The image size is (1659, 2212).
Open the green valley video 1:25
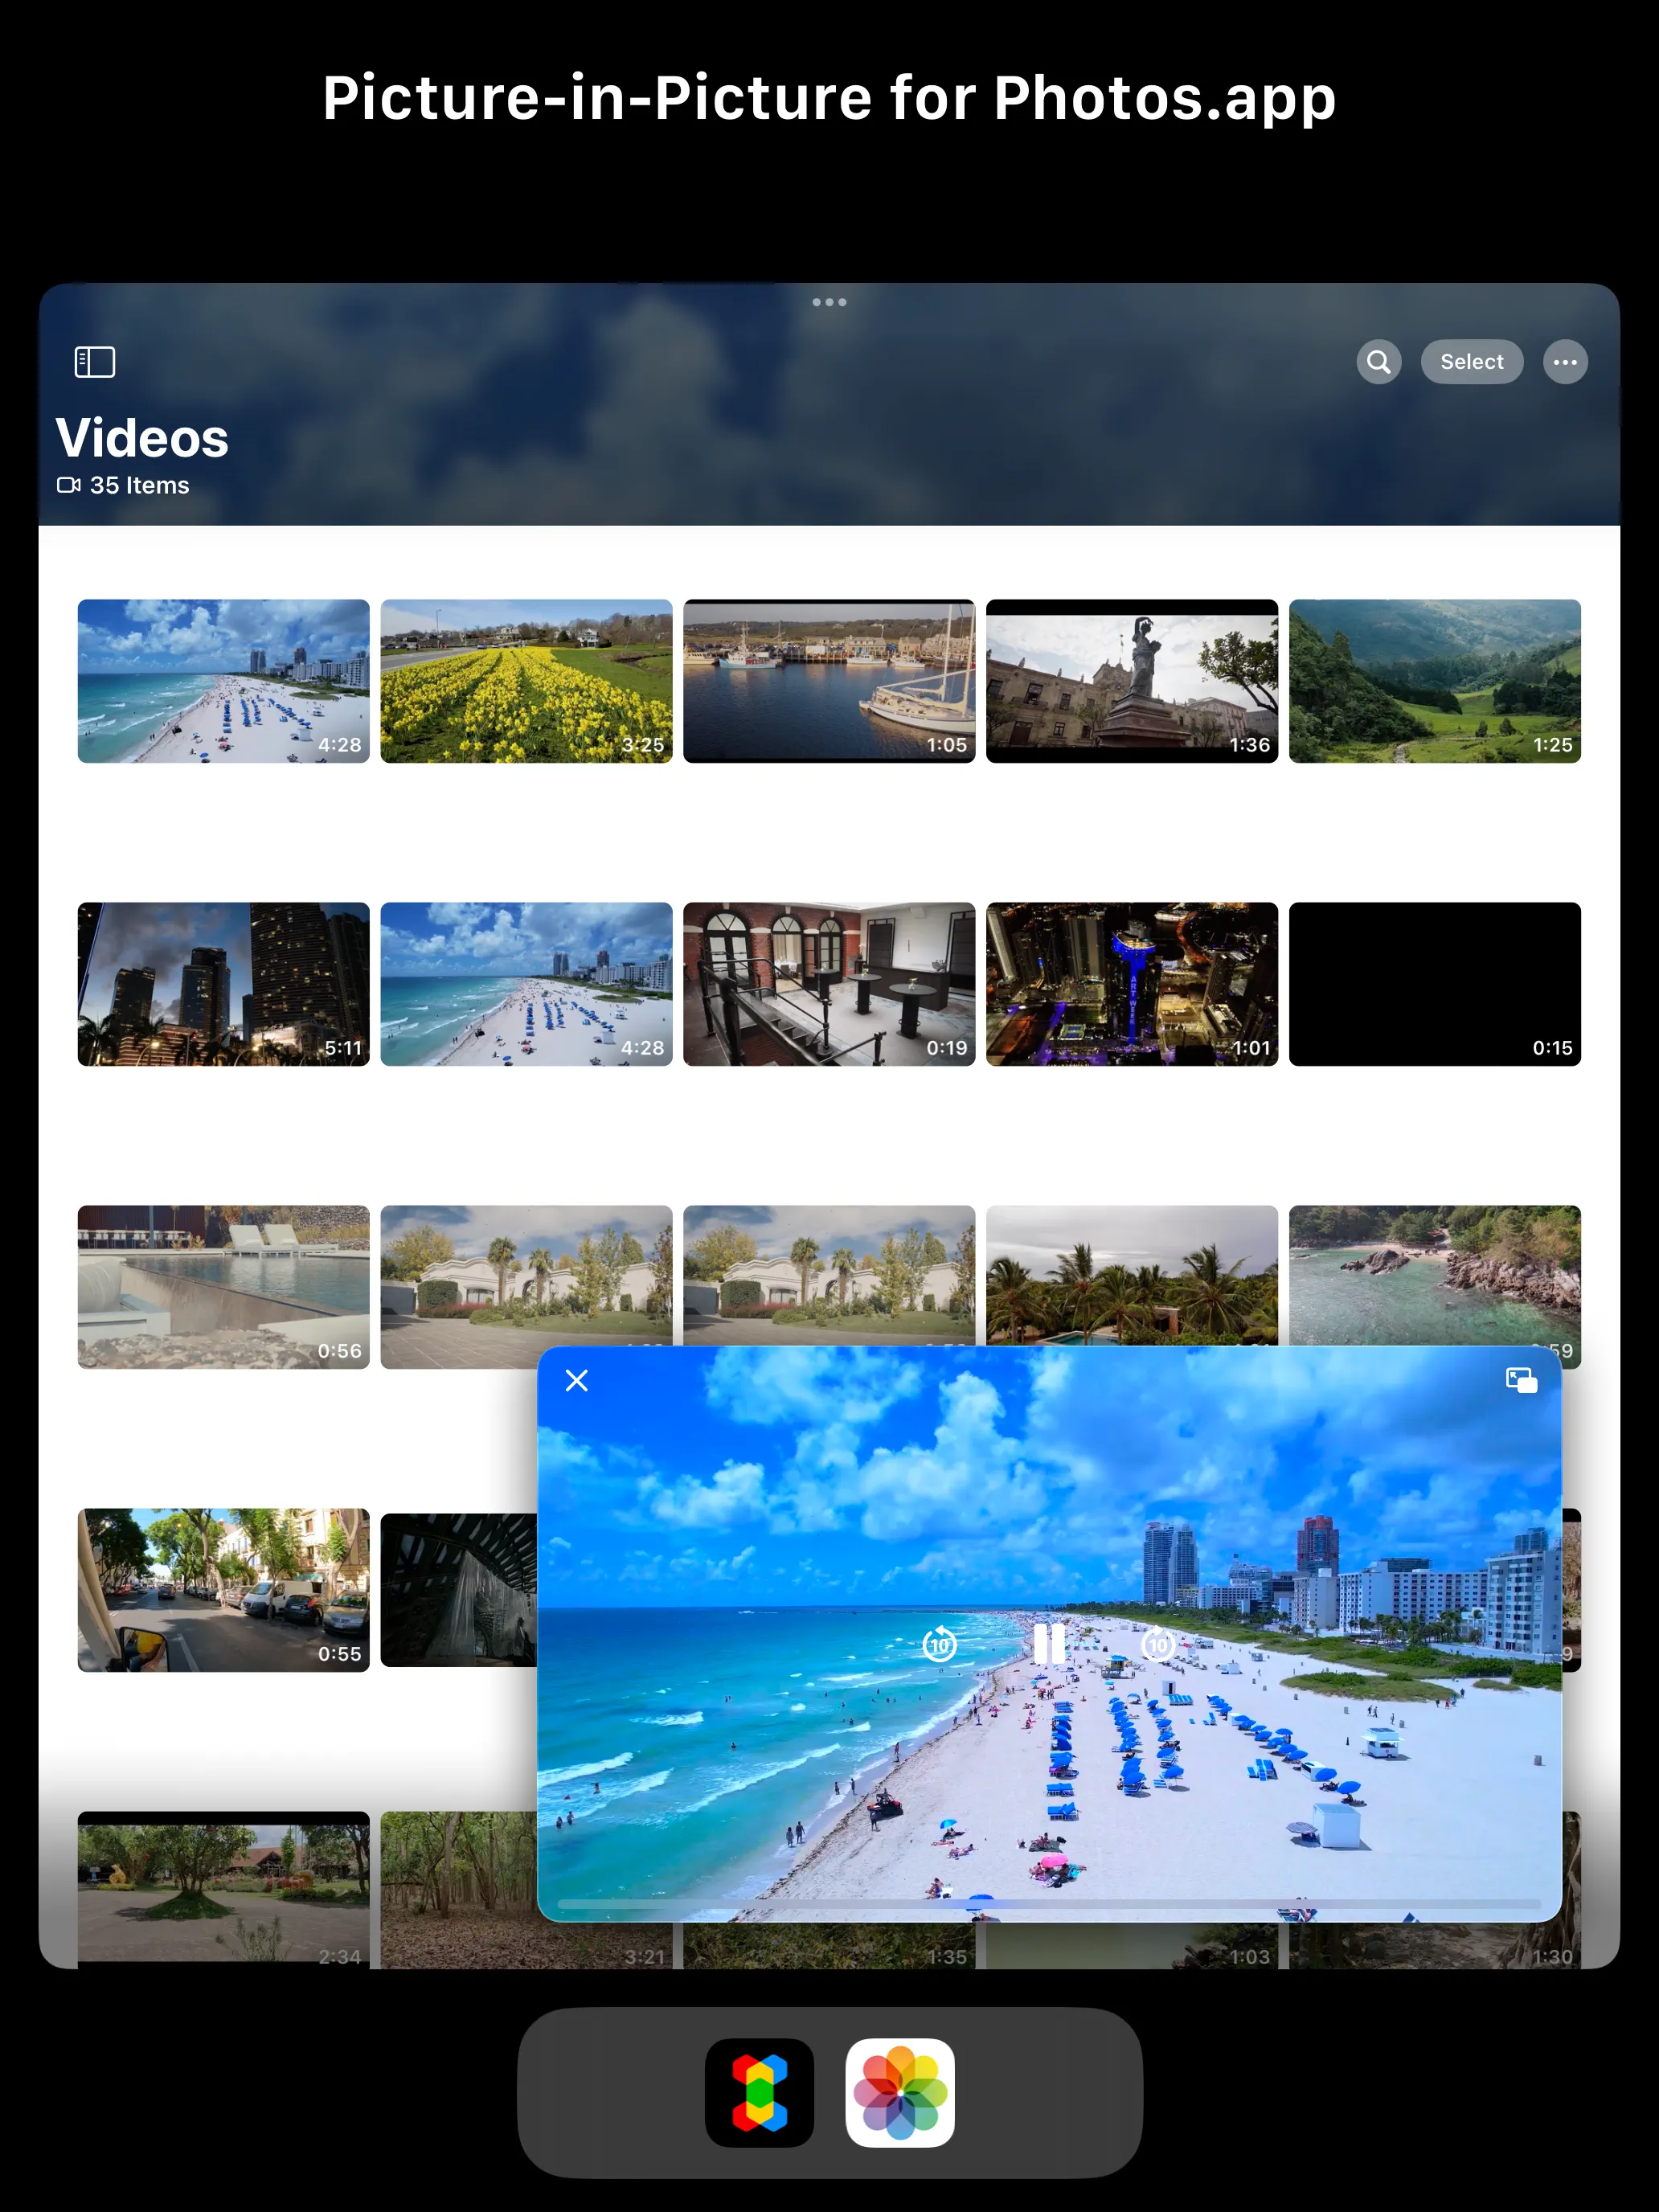(x=1434, y=681)
